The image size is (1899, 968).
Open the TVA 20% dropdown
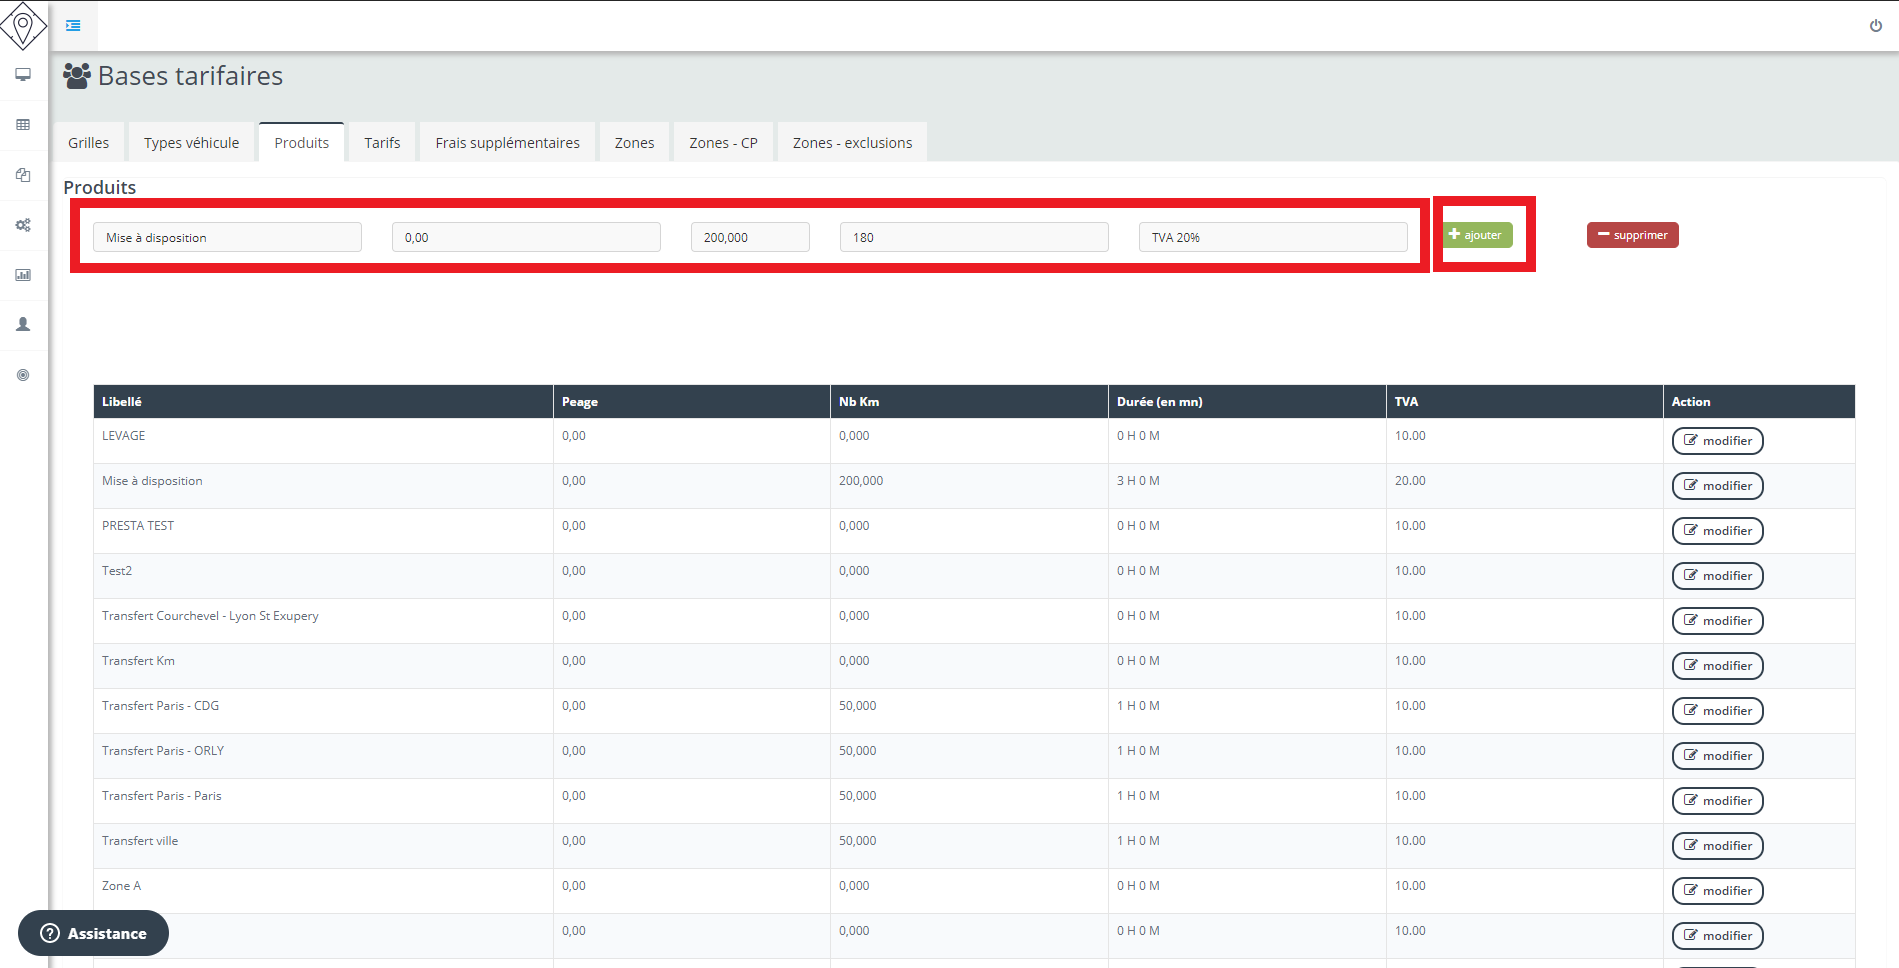pos(1272,238)
